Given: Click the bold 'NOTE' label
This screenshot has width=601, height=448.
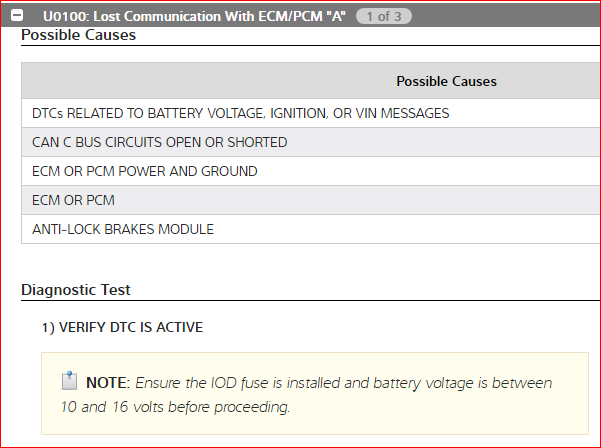Looking at the screenshot, I should pyautogui.click(x=106, y=383).
